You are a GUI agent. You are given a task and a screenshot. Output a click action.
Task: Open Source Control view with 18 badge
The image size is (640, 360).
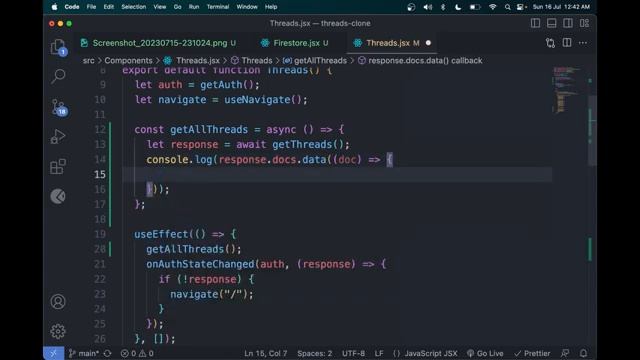[58, 107]
